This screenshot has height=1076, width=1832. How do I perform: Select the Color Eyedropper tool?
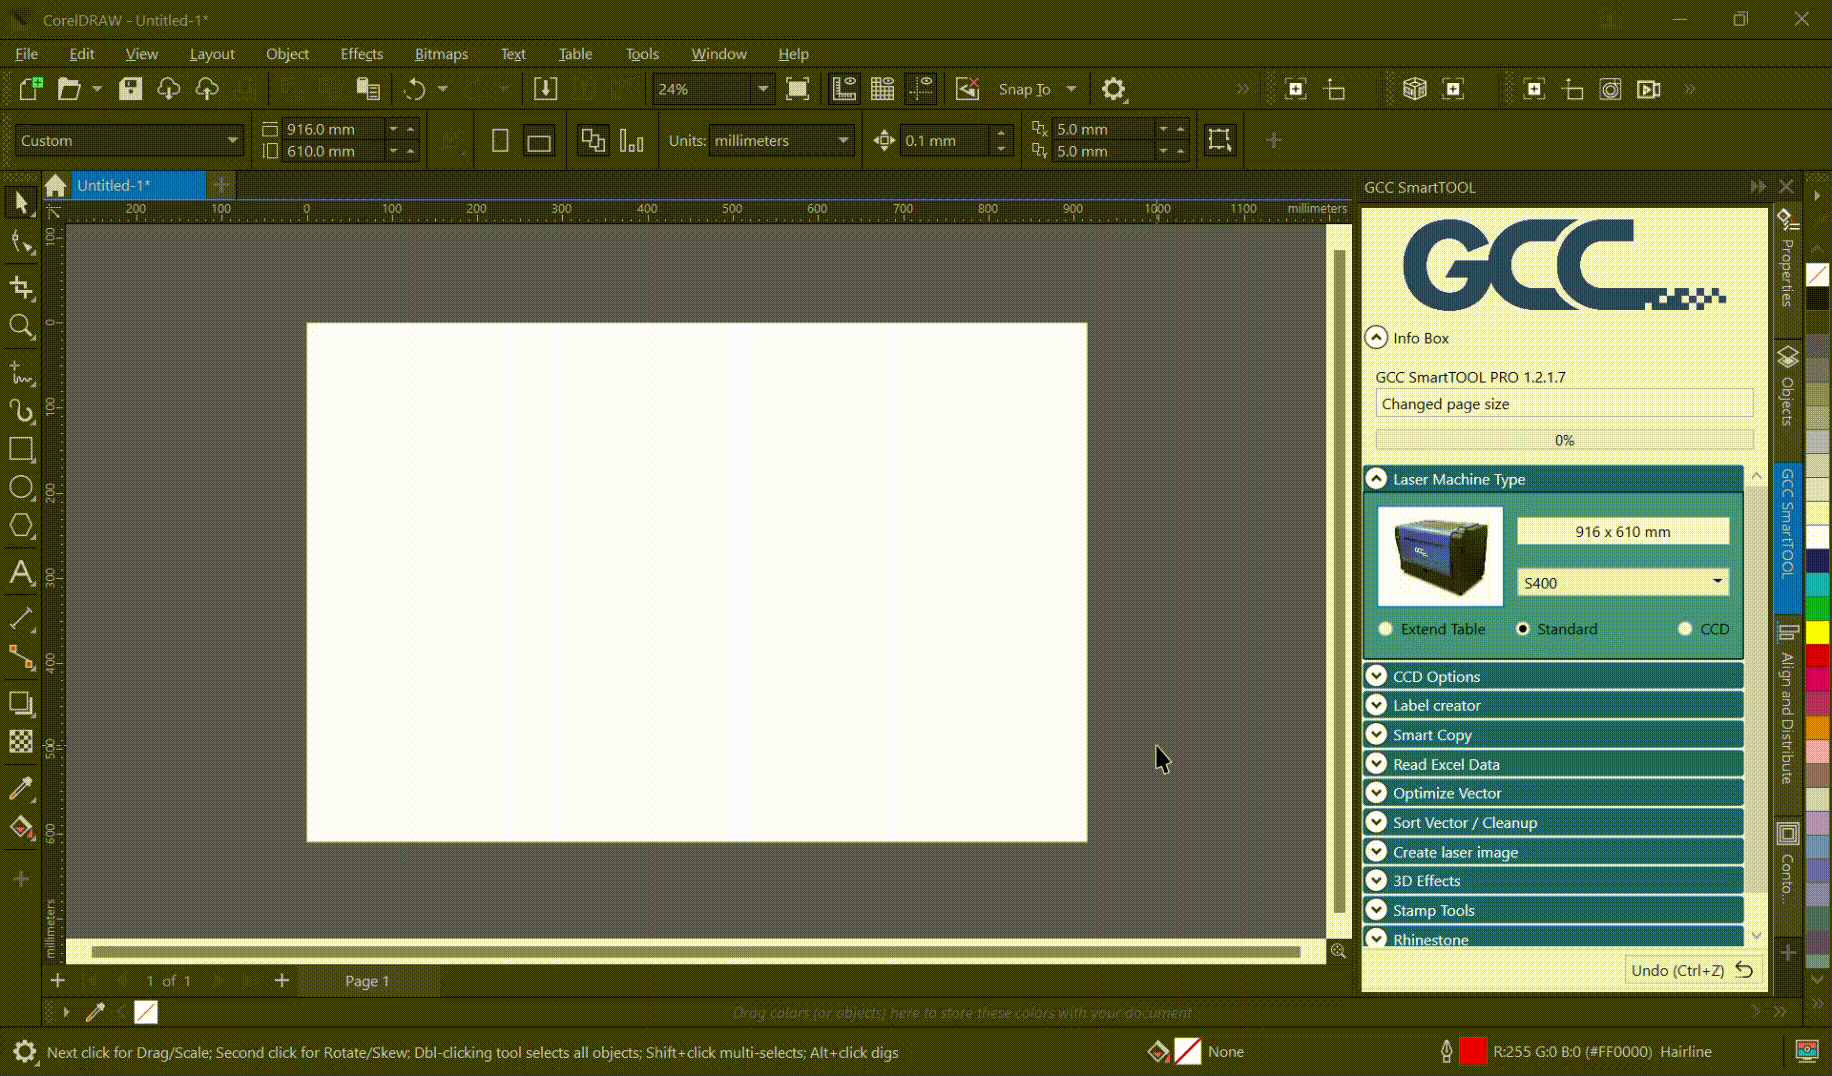[x=21, y=788]
